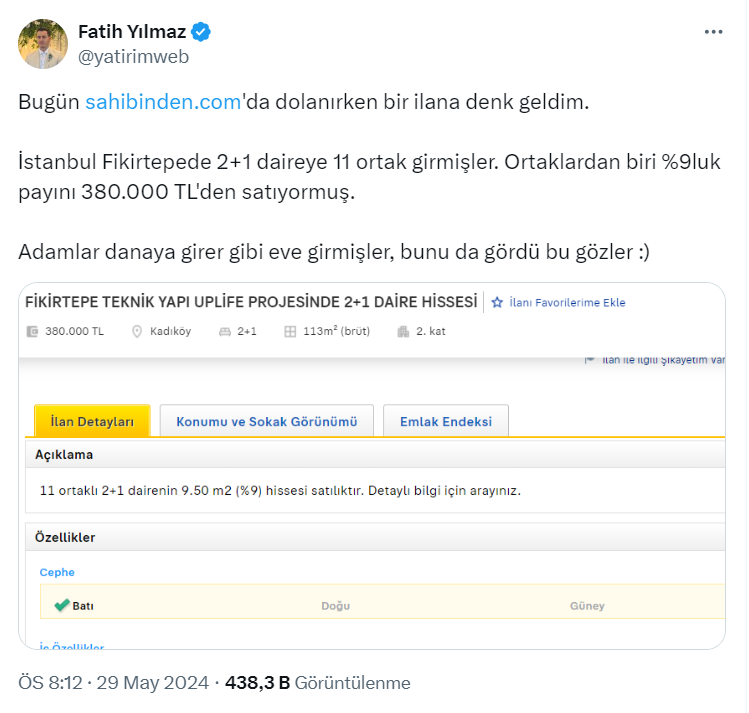The image size is (749, 713).
Task: Toggle the green Batı checkmark
Action: coord(62,605)
